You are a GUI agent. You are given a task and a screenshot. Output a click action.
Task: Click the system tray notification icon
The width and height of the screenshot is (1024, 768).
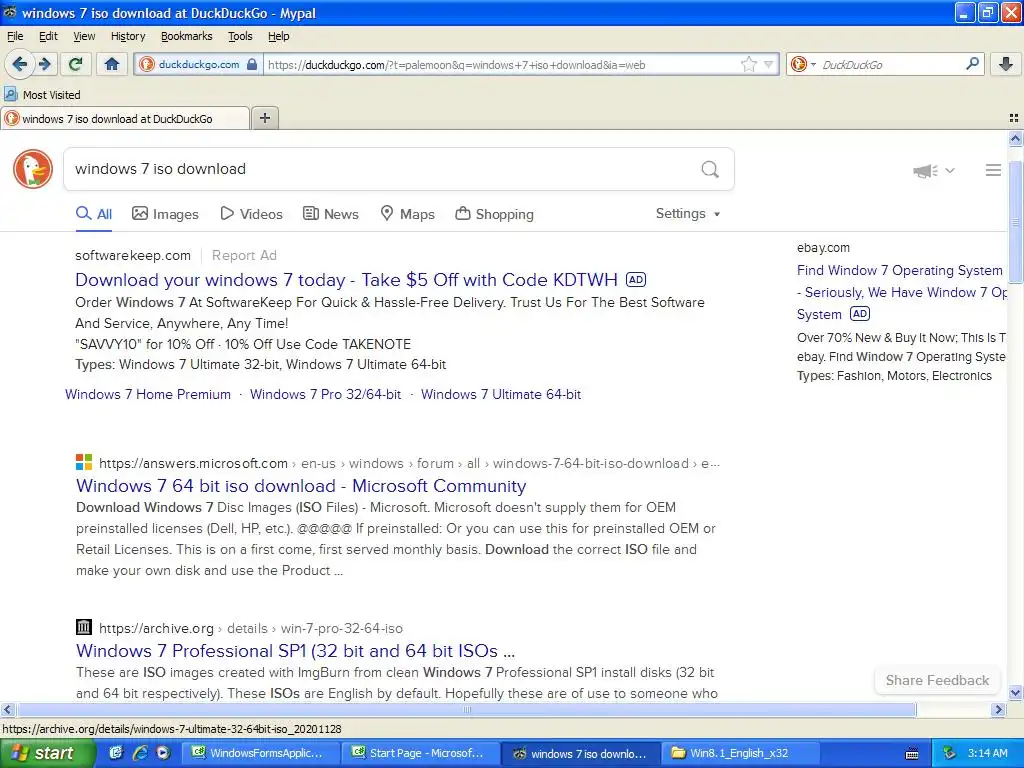click(x=950, y=753)
